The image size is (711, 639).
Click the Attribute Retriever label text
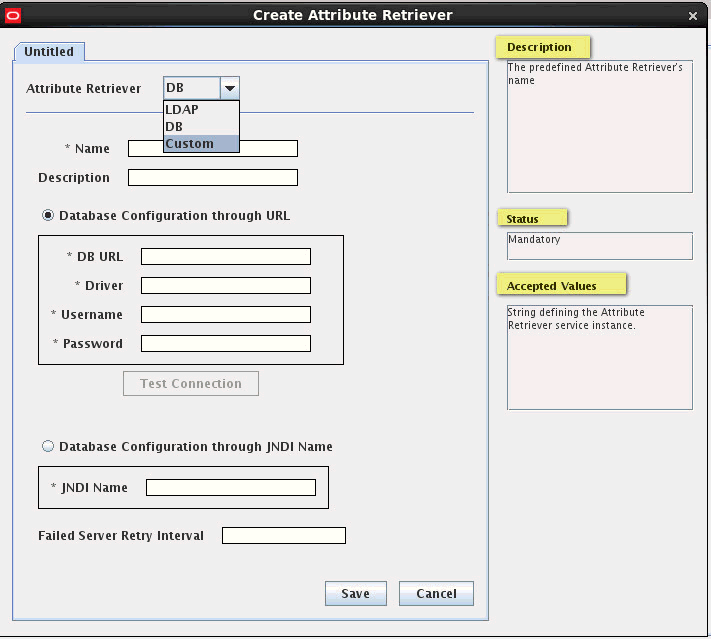pos(83,88)
